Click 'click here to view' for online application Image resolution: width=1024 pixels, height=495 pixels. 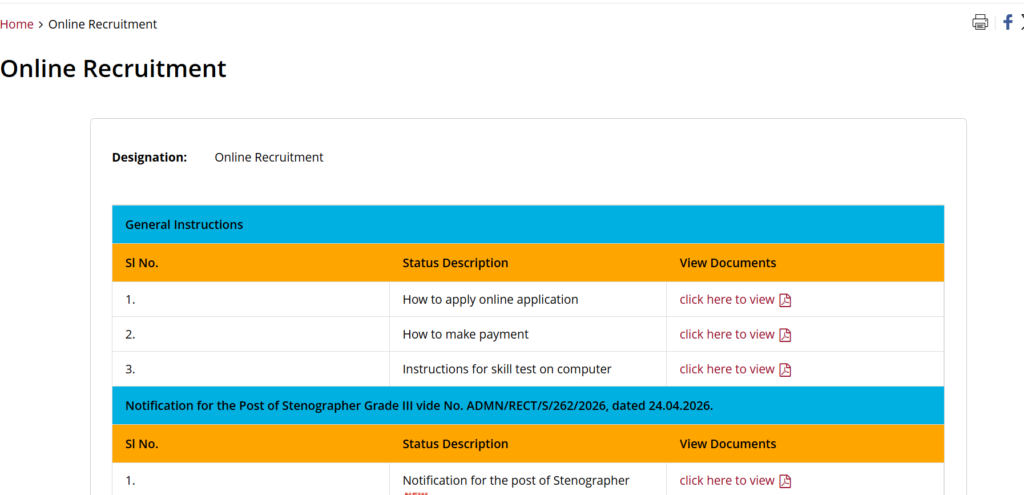click(727, 299)
